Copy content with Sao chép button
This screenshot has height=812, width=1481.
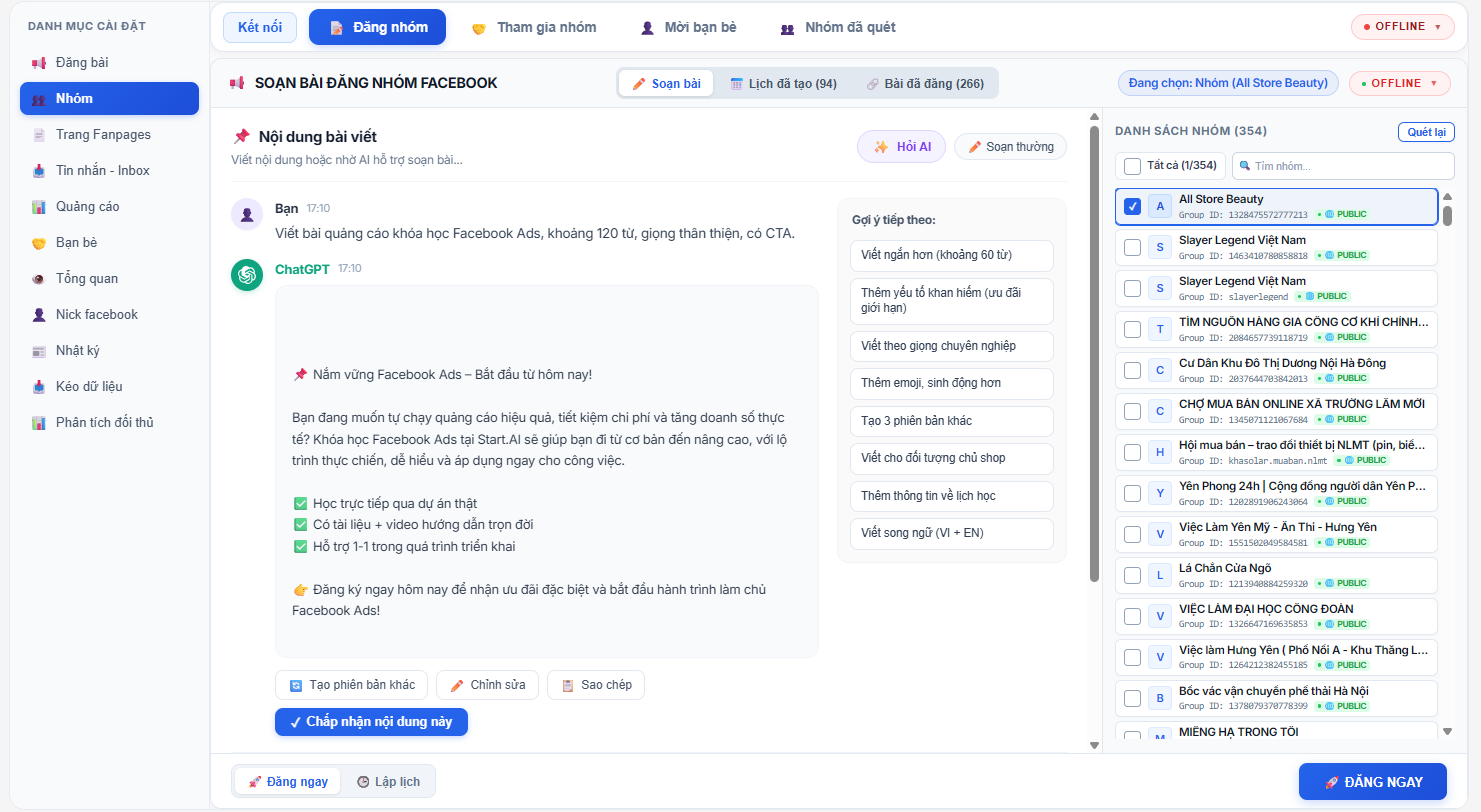point(596,685)
